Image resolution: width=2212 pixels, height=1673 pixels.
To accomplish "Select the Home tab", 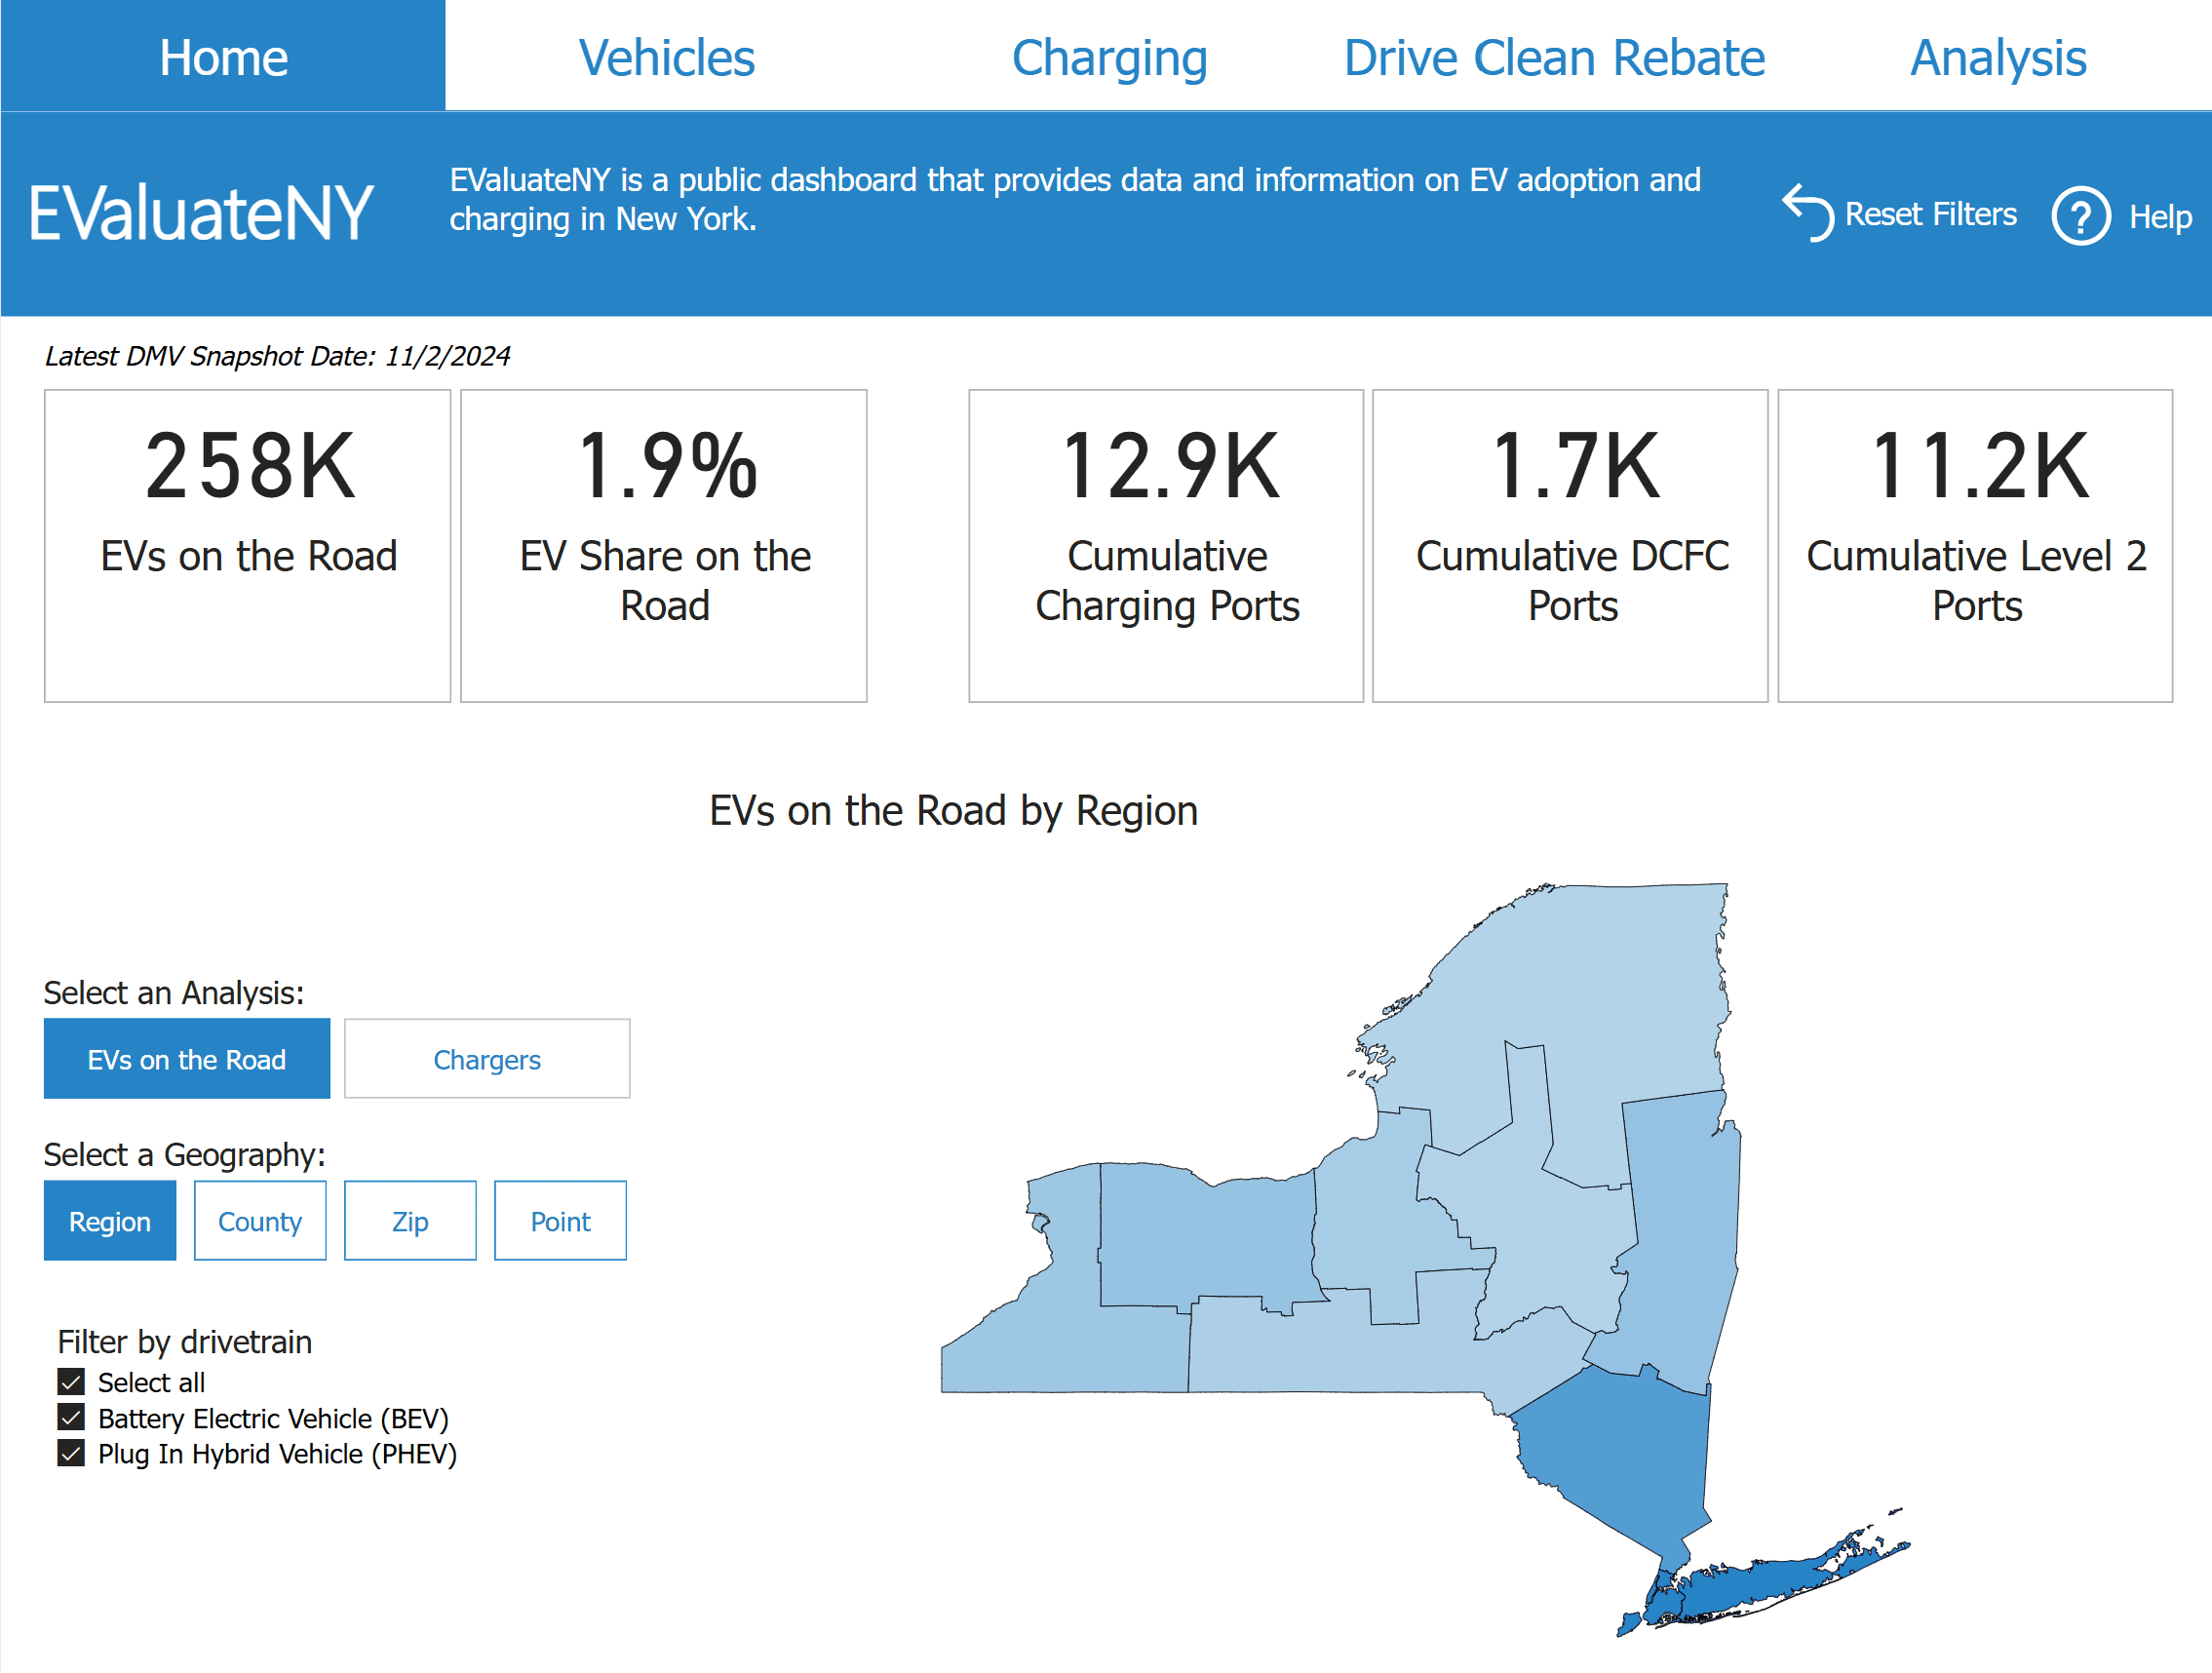I will [x=223, y=55].
